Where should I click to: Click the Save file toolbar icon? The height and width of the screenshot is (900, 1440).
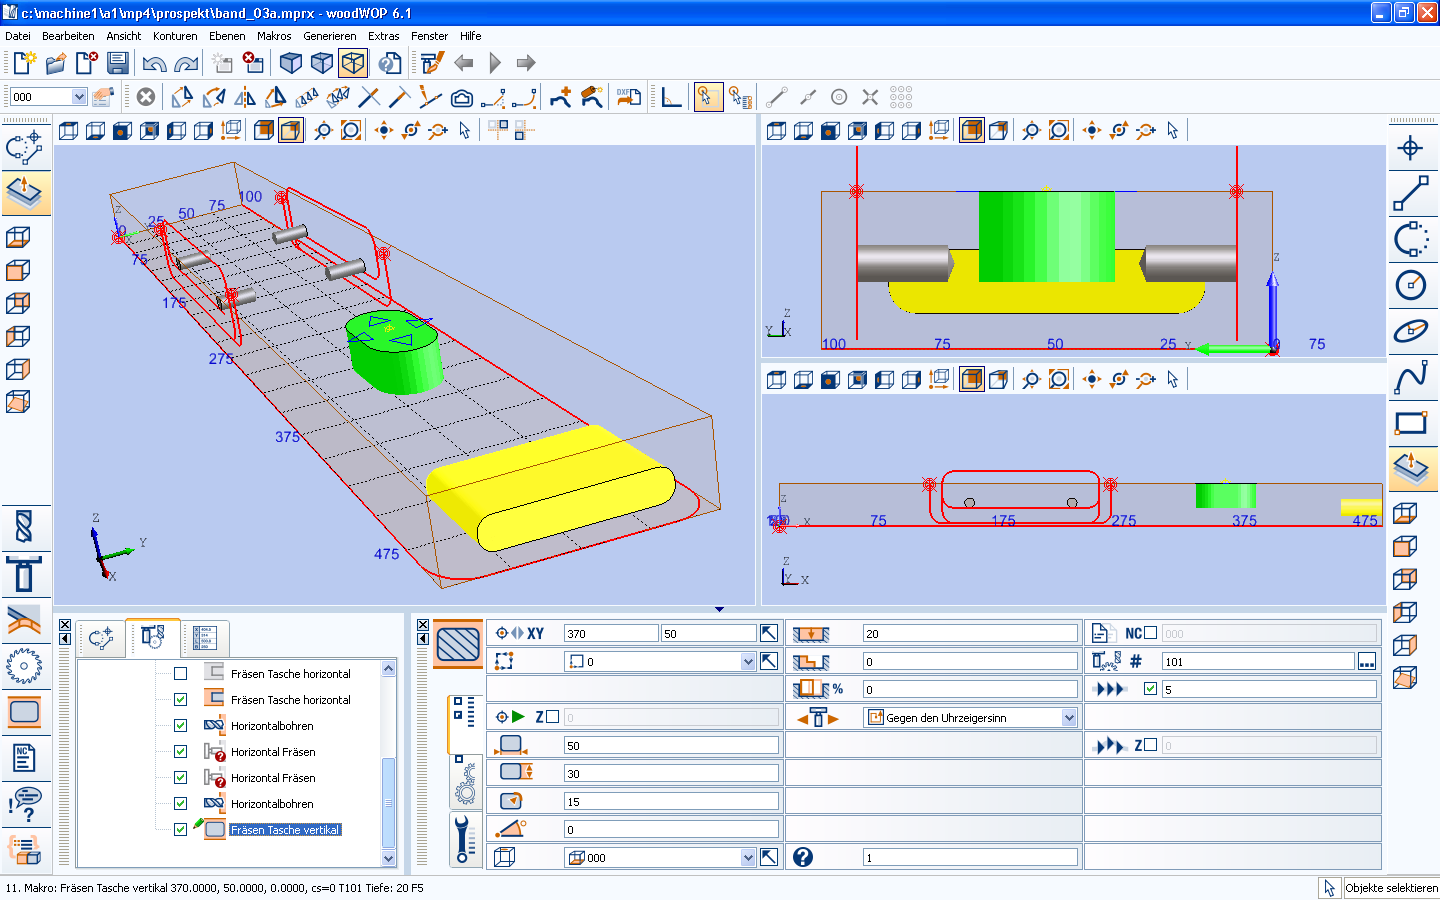click(x=118, y=63)
